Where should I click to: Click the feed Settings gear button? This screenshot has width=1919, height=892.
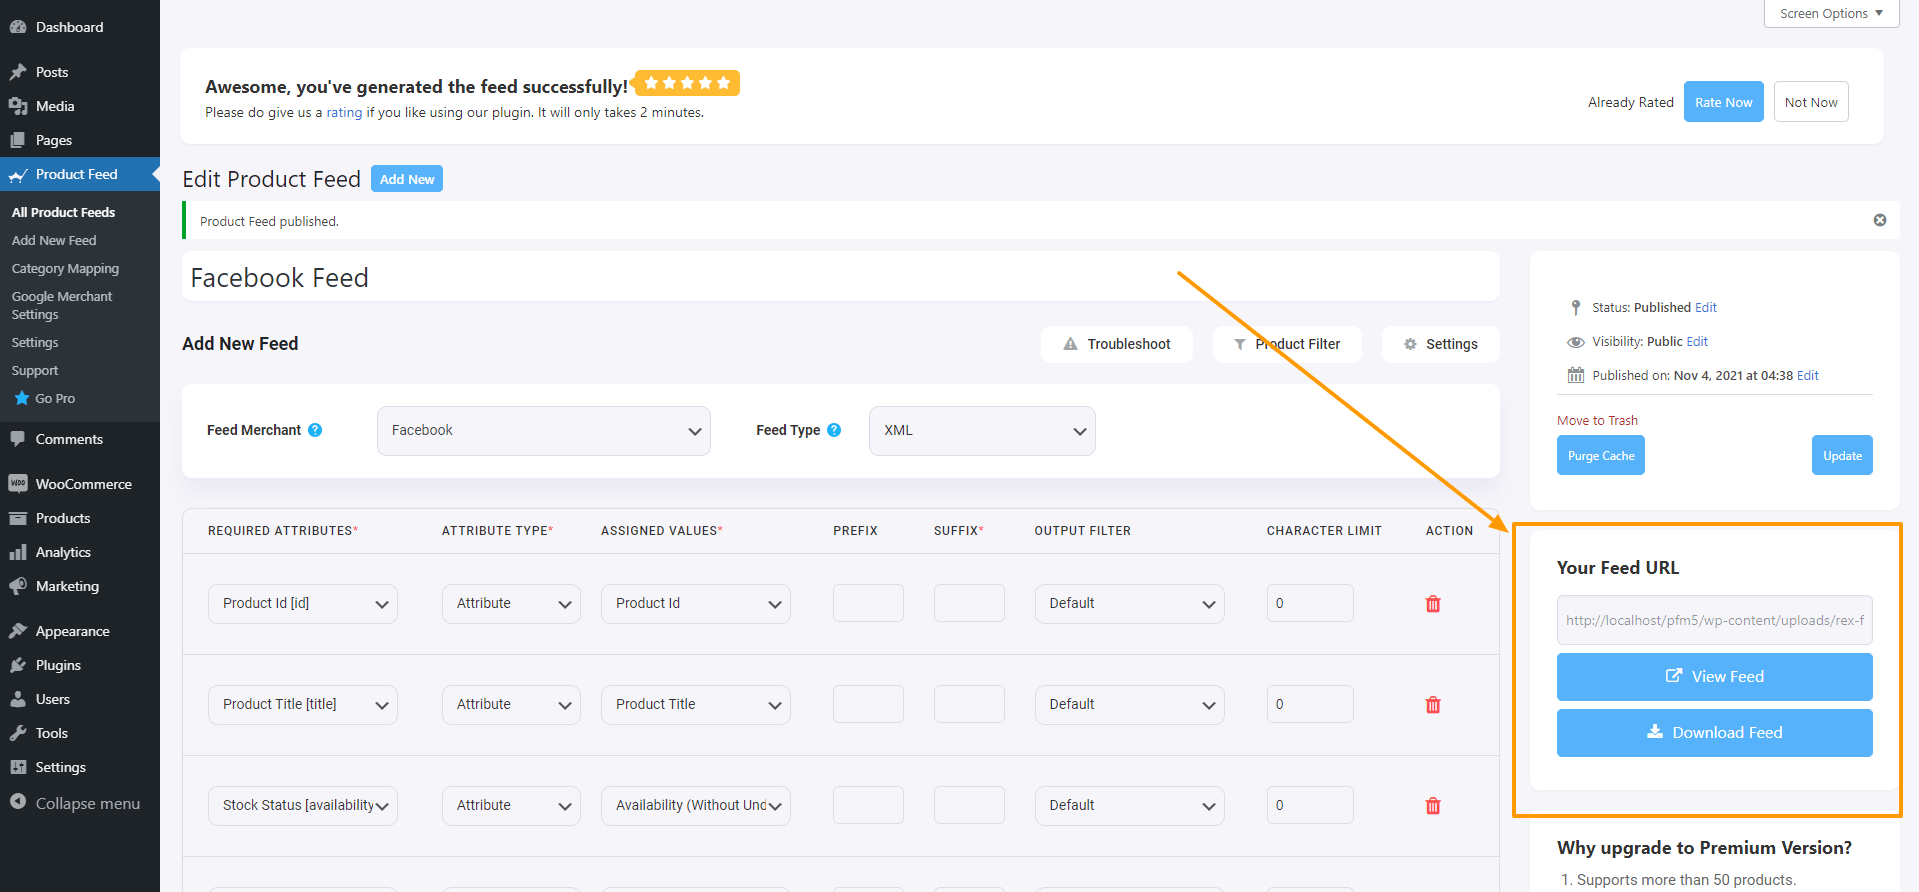pyautogui.click(x=1441, y=344)
